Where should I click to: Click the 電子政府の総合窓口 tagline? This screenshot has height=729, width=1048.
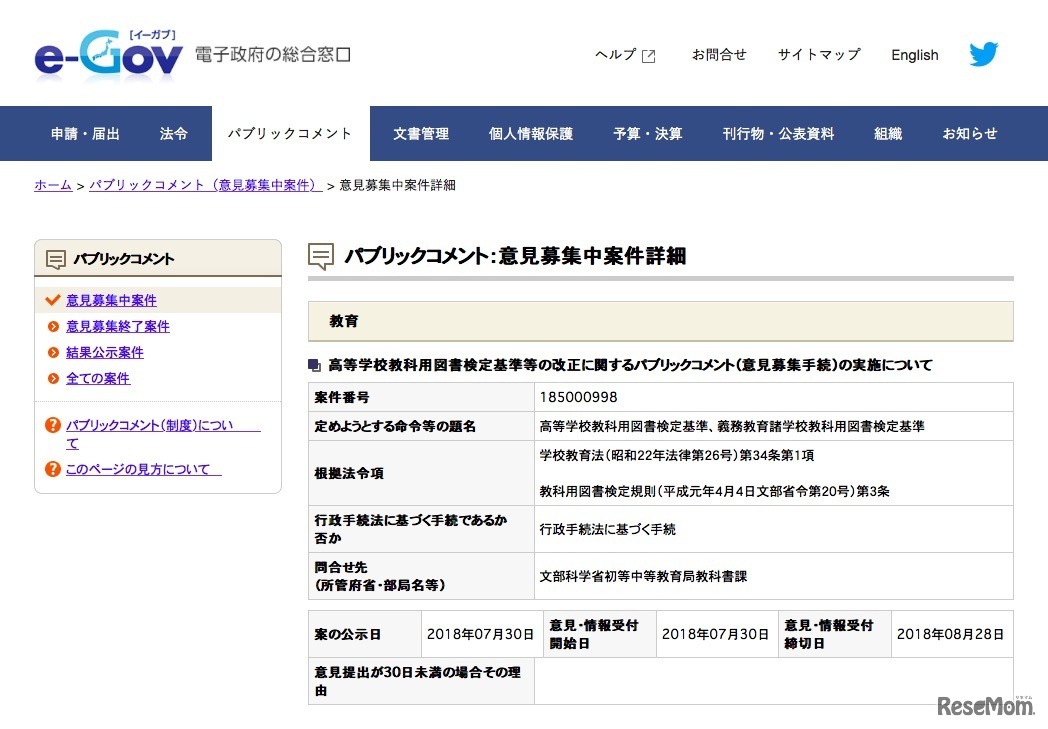pos(273,55)
